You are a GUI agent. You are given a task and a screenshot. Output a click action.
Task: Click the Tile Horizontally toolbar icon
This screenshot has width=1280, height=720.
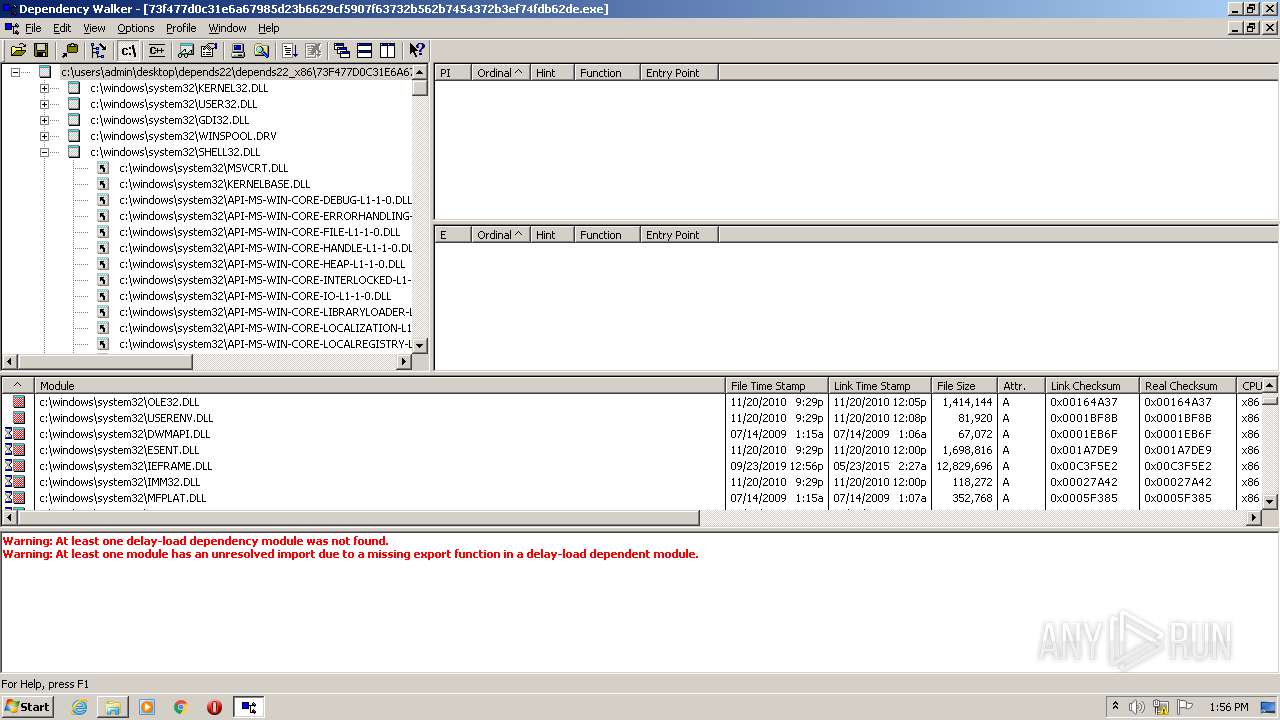365,50
